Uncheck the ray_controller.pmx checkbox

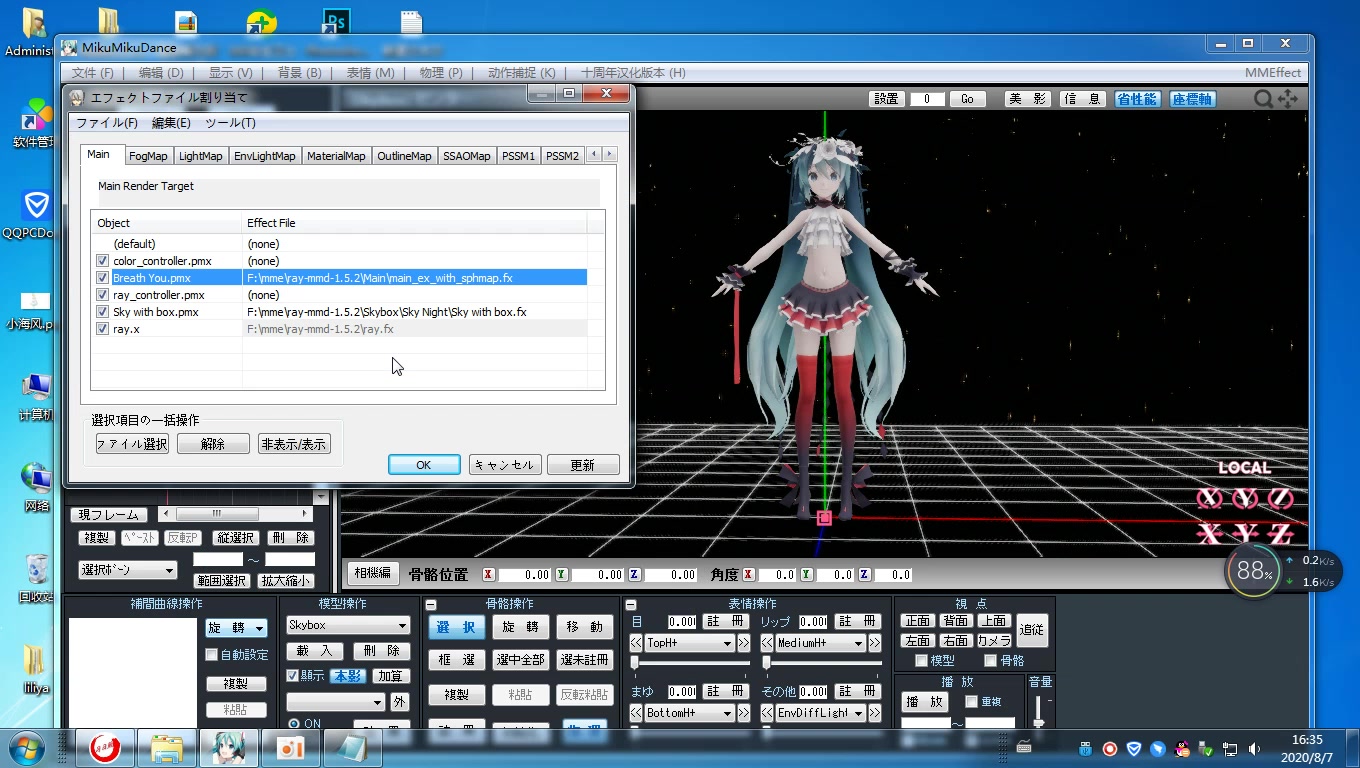102,295
